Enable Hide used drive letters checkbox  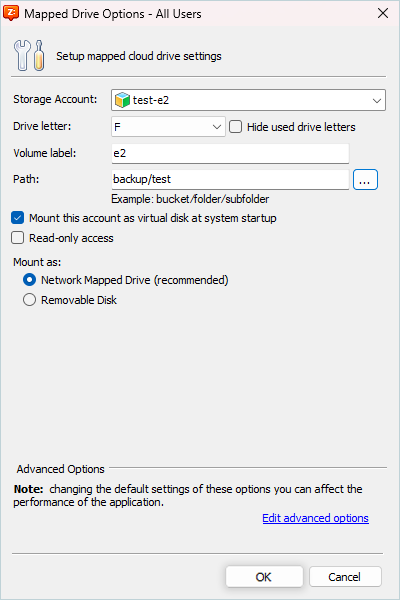[x=235, y=127]
